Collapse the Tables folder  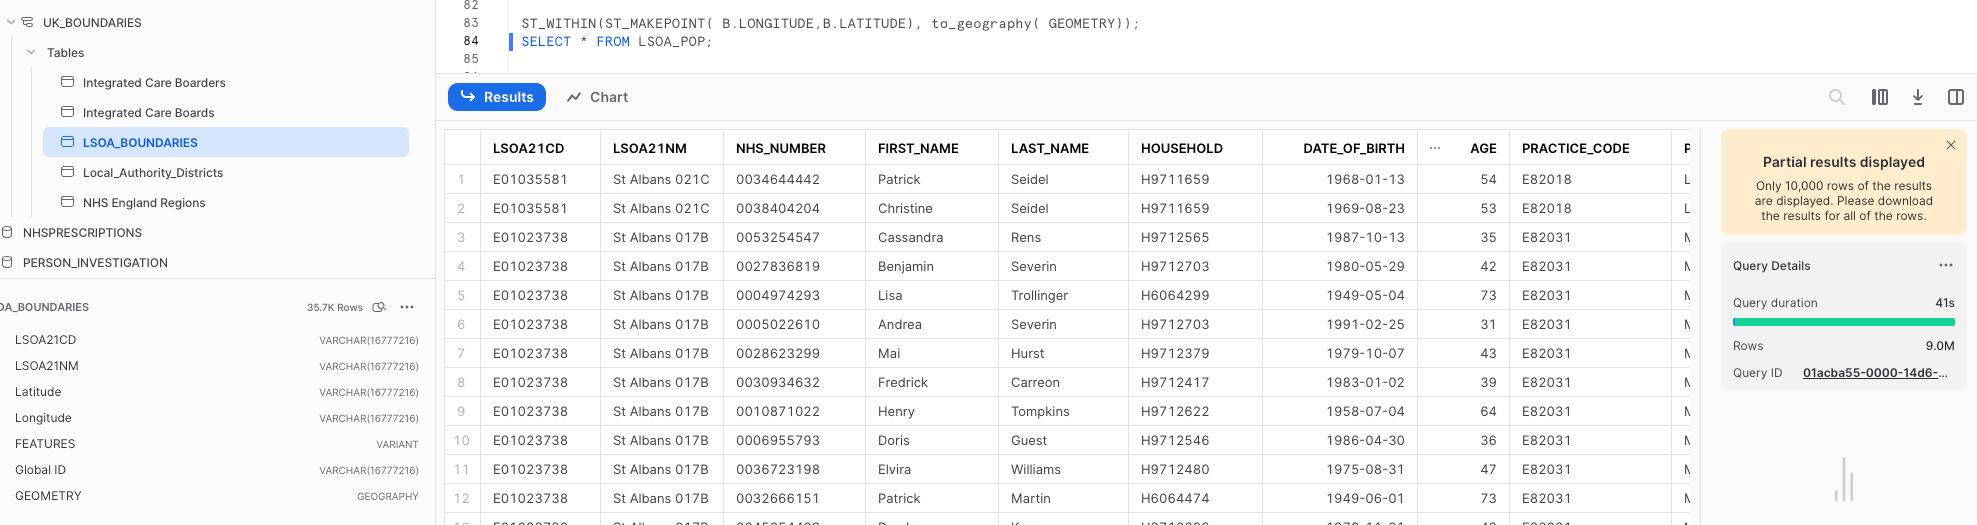tap(31, 52)
